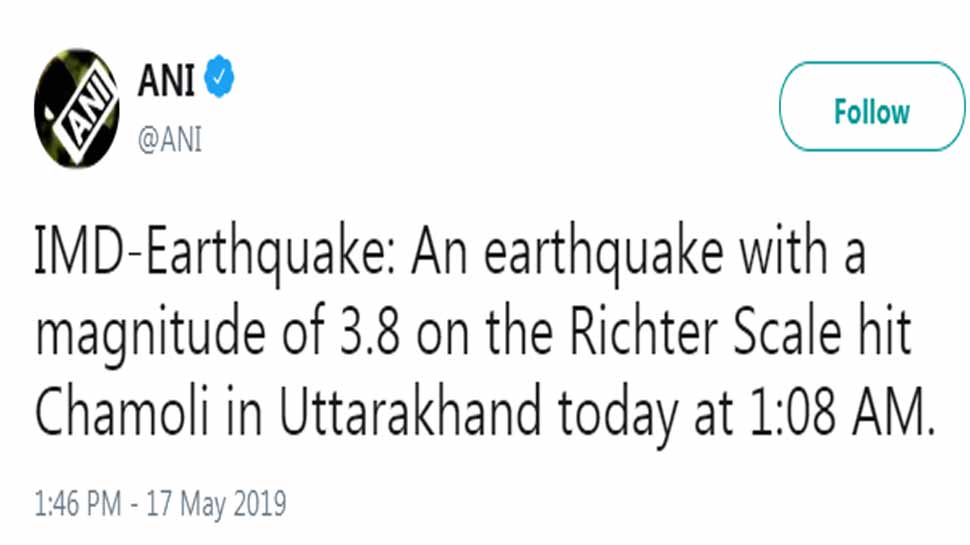Open the ANI display name link

pos(166,80)
